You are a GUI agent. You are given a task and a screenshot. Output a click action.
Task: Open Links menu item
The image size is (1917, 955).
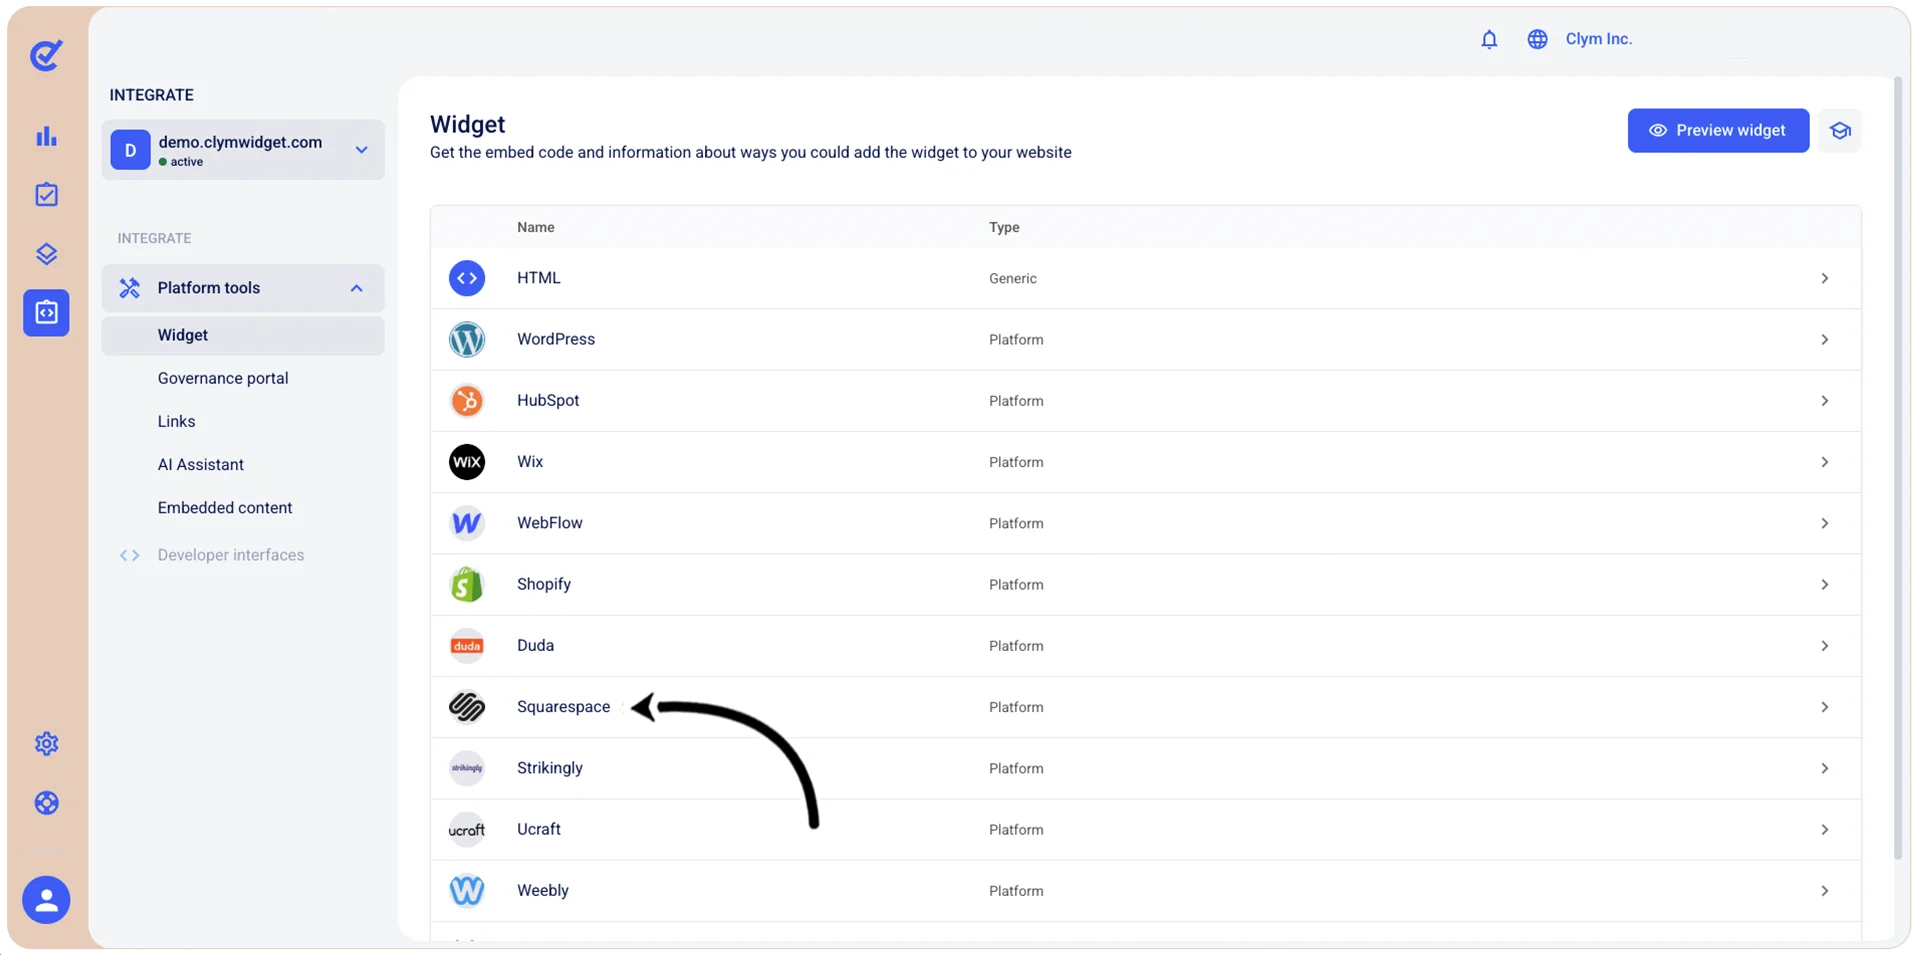tap(176, 421)
